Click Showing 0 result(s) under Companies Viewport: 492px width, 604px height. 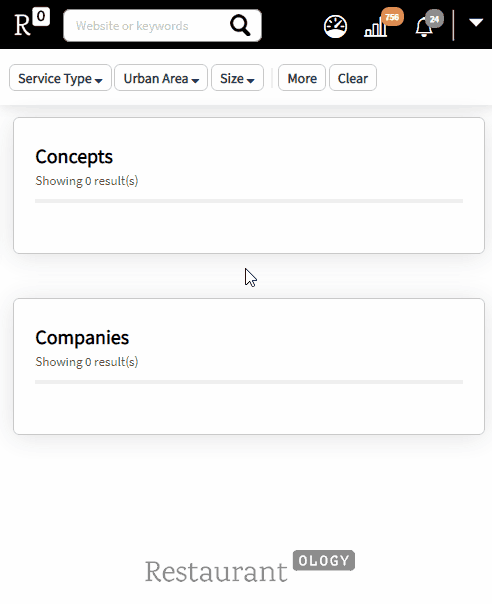click(x=87, y=362)
